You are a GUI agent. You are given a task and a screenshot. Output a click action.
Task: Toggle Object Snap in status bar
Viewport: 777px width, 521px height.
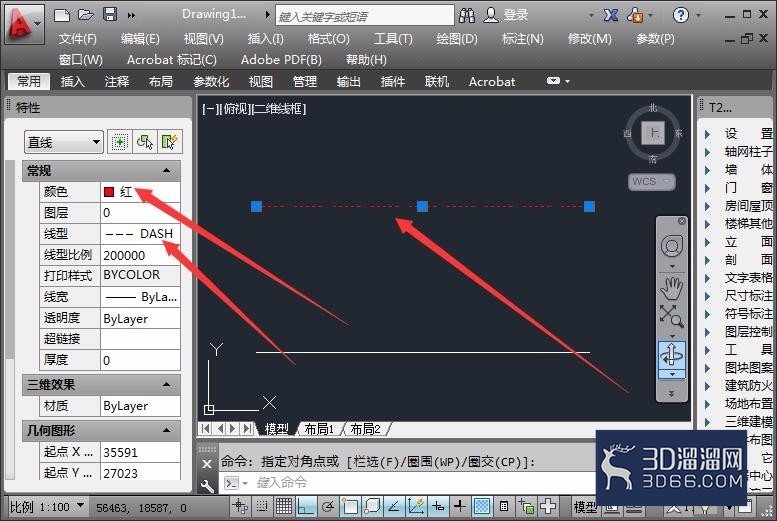tap(350, 506)
